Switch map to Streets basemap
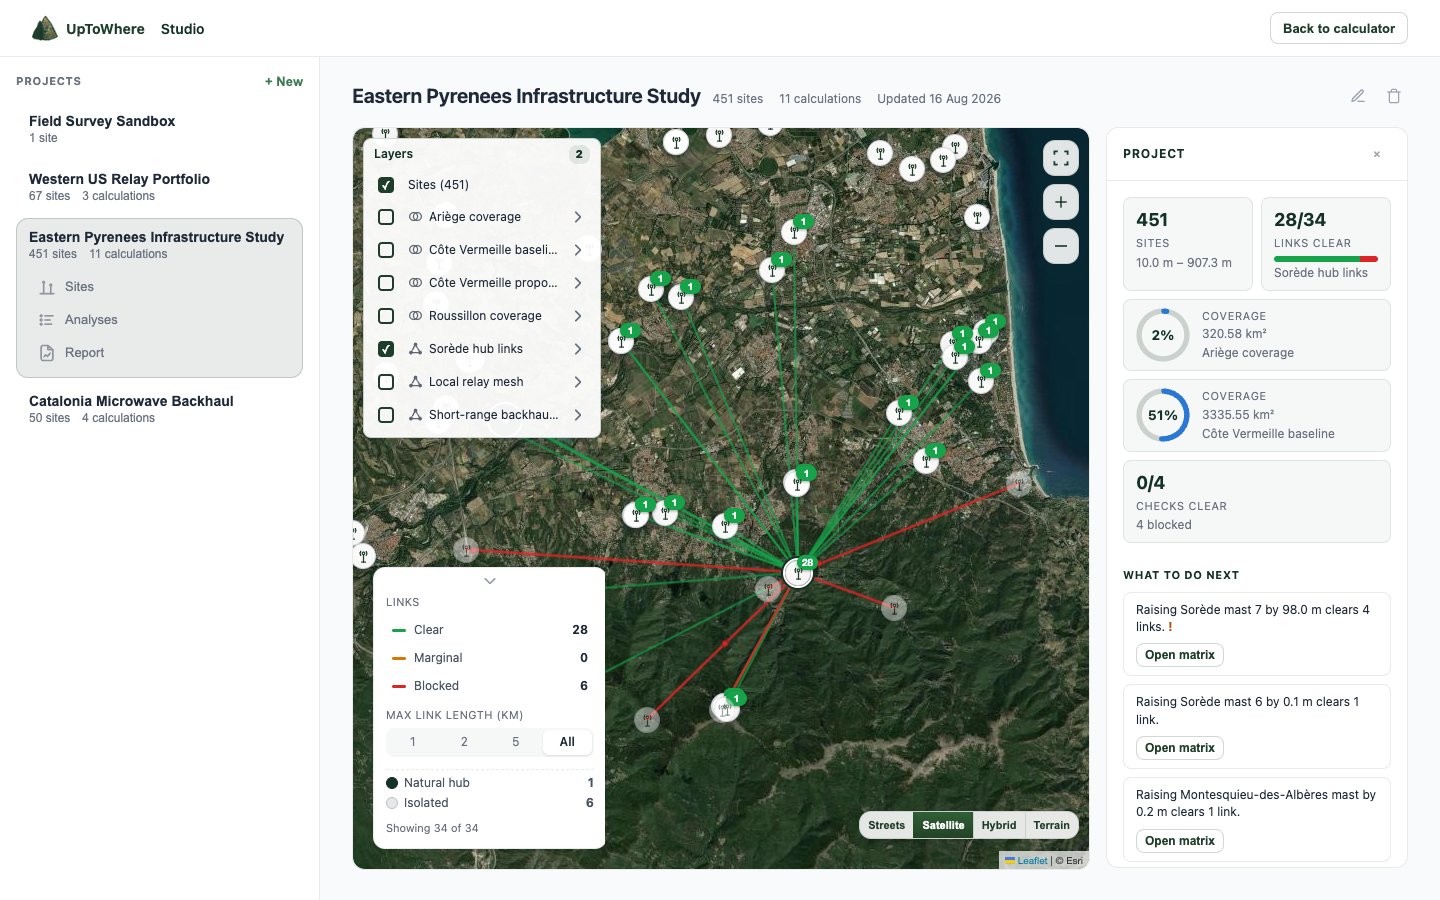 click(x=886, y=825)
